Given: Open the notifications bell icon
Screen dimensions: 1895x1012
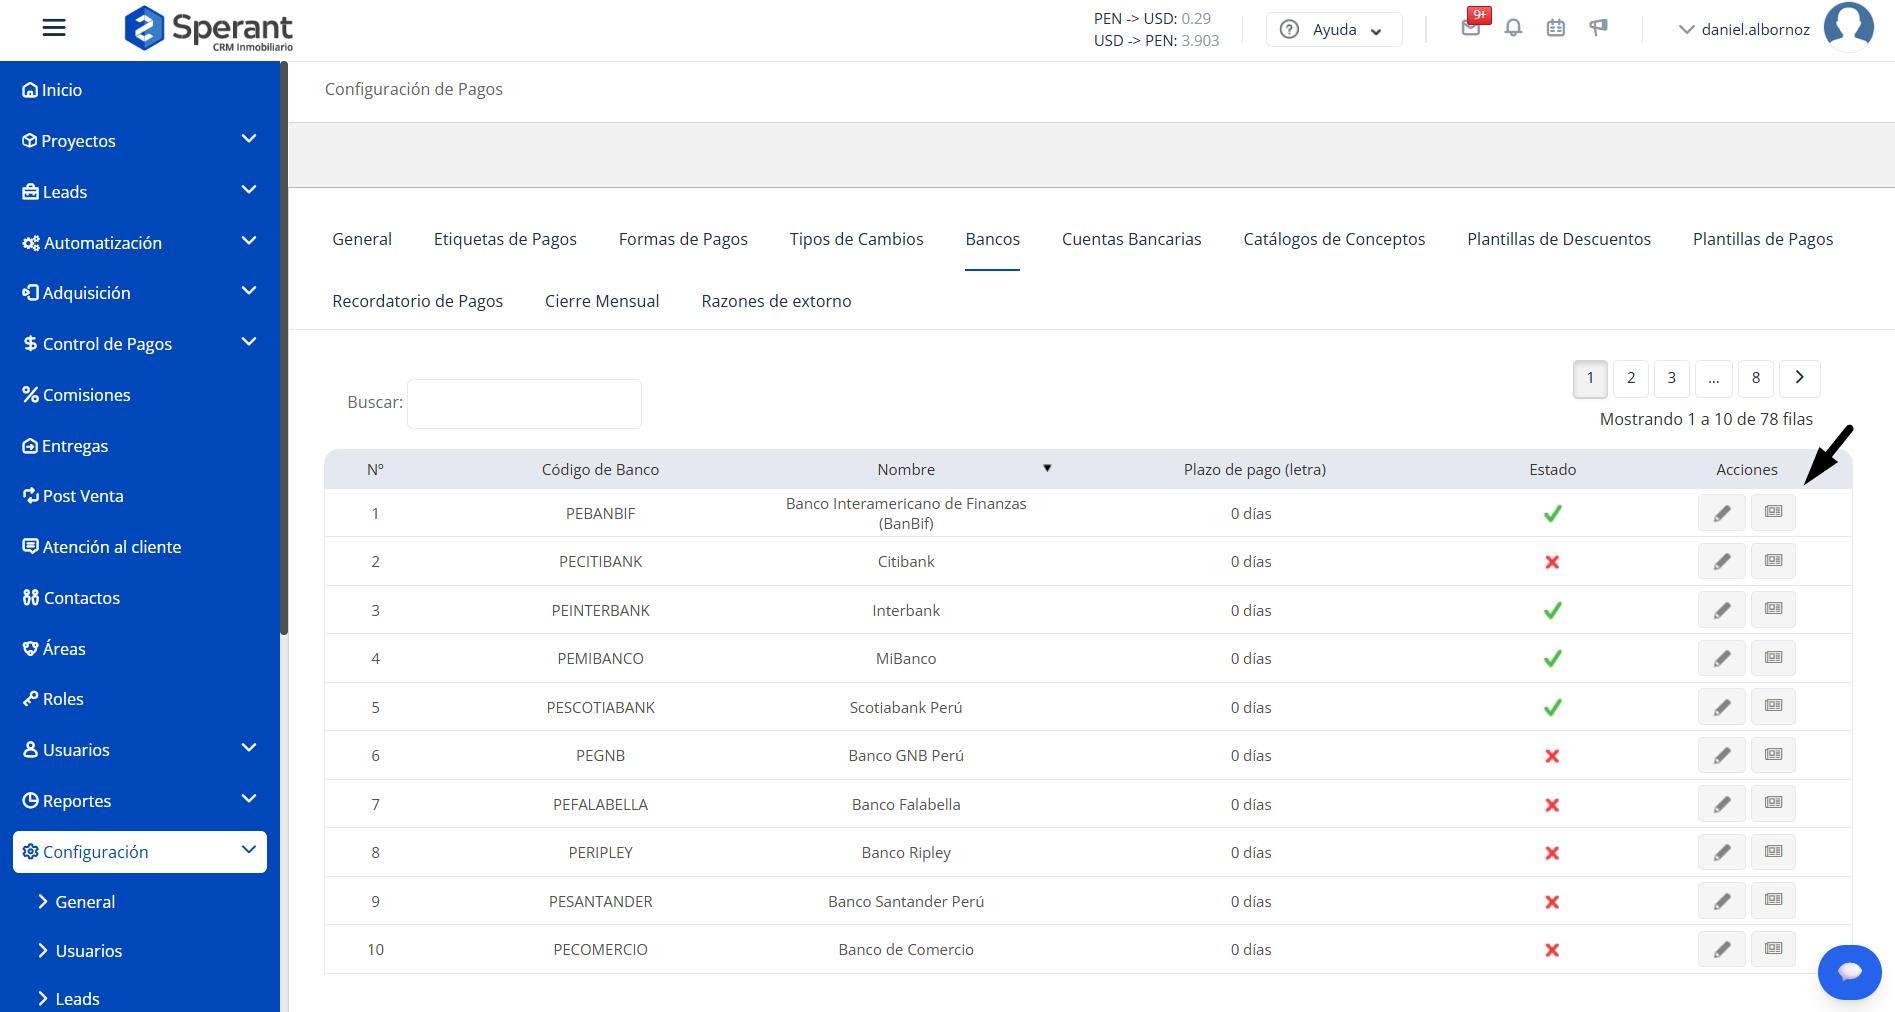Looking at the screenshot, I should point(1513,28).
